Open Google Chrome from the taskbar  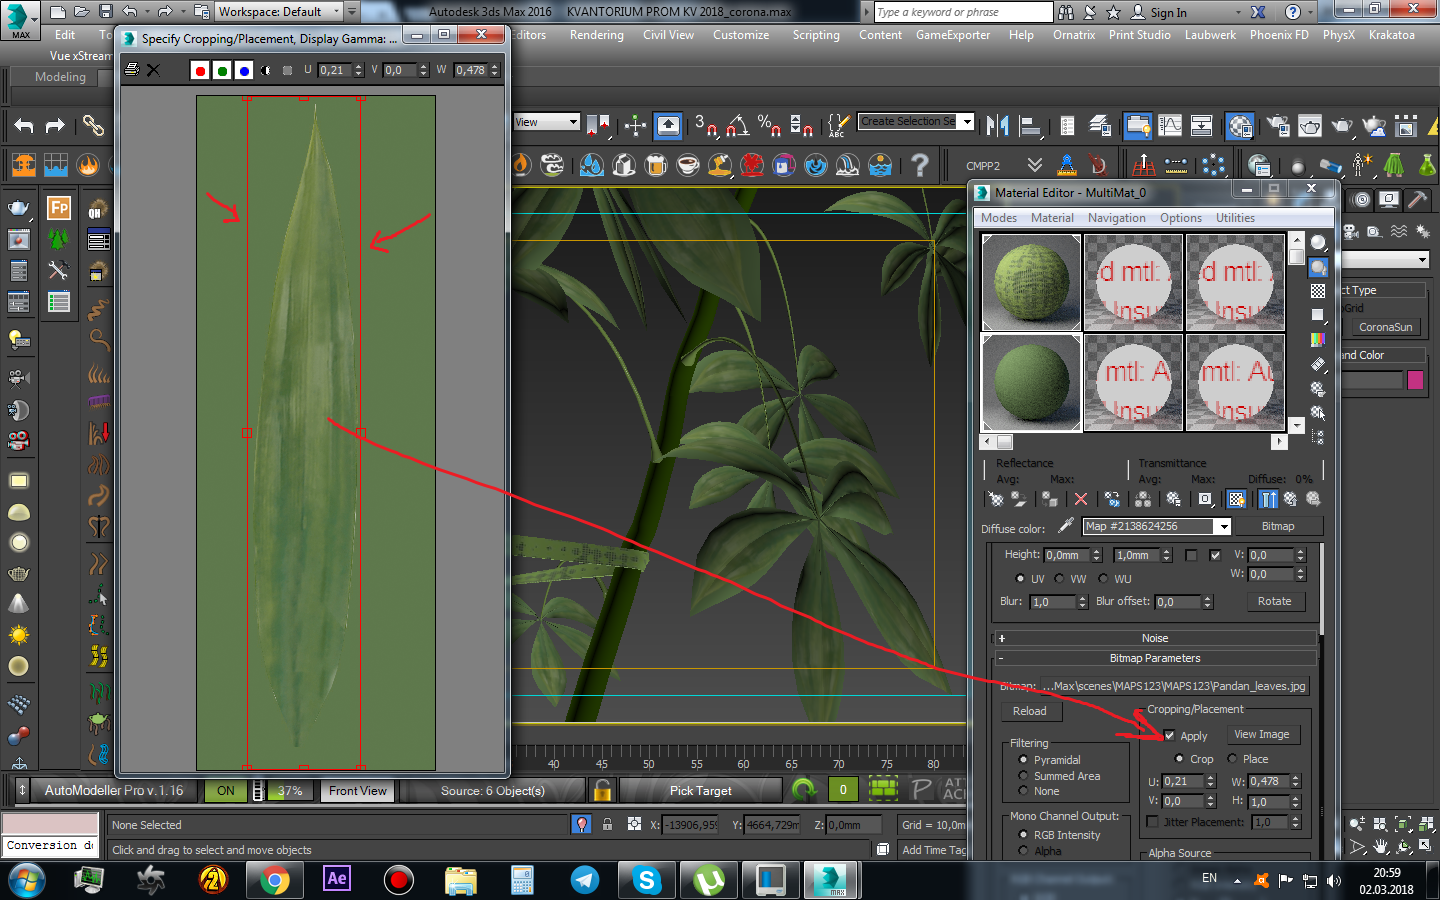tap(273, 880)
